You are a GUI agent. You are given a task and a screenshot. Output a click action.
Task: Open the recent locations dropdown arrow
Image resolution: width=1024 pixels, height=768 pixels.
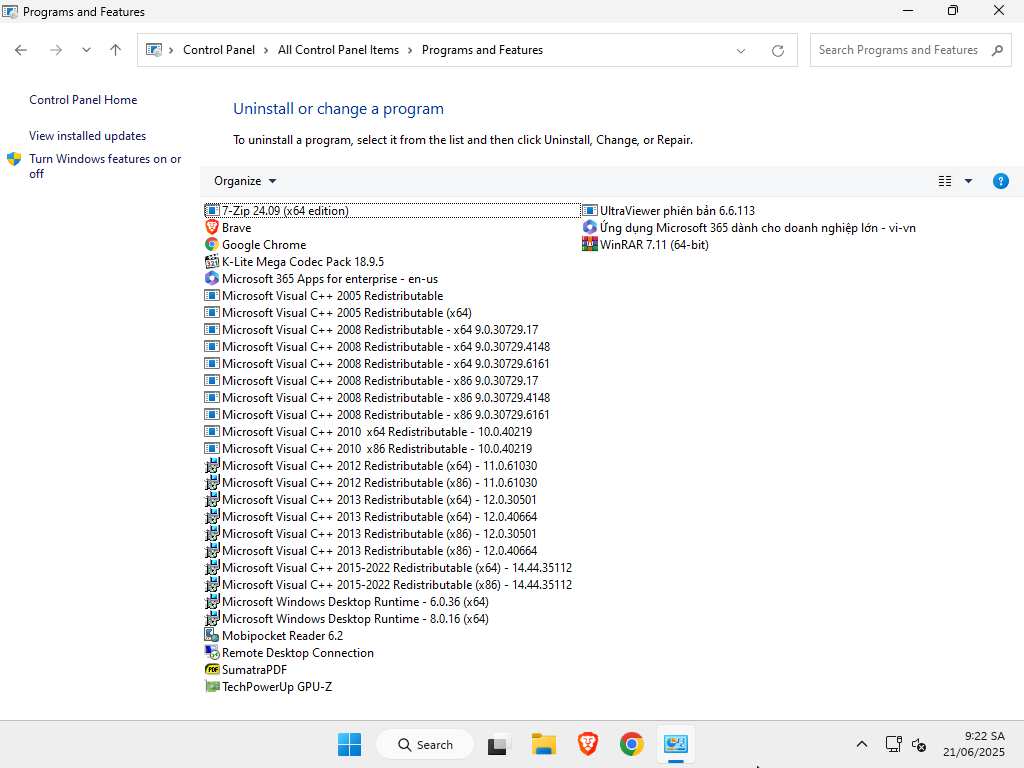(x=86, y=50)
